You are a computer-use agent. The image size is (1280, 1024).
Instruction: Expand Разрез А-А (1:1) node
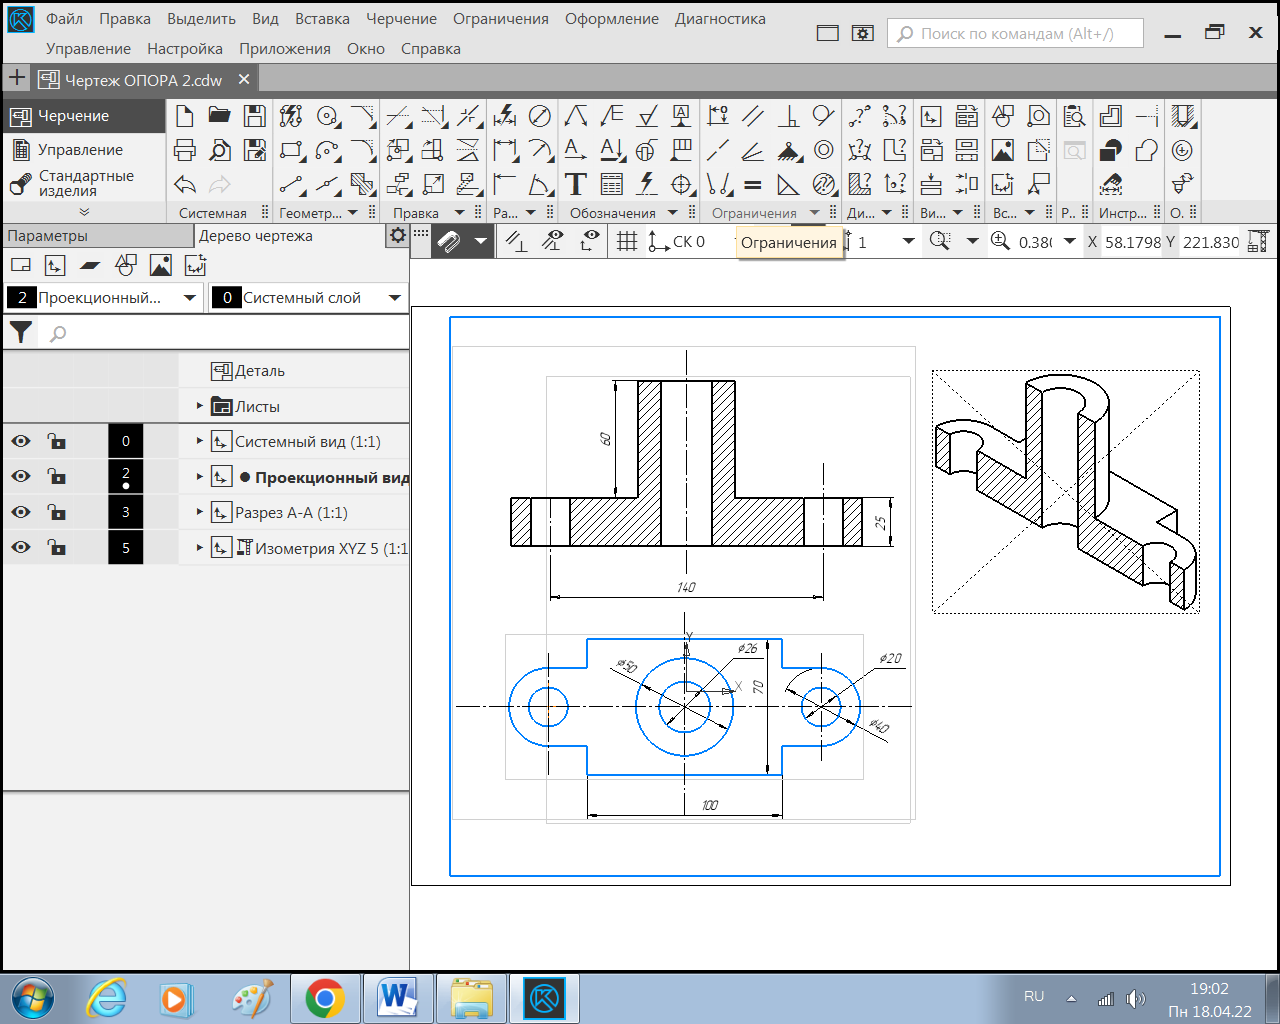coord(199,512)
